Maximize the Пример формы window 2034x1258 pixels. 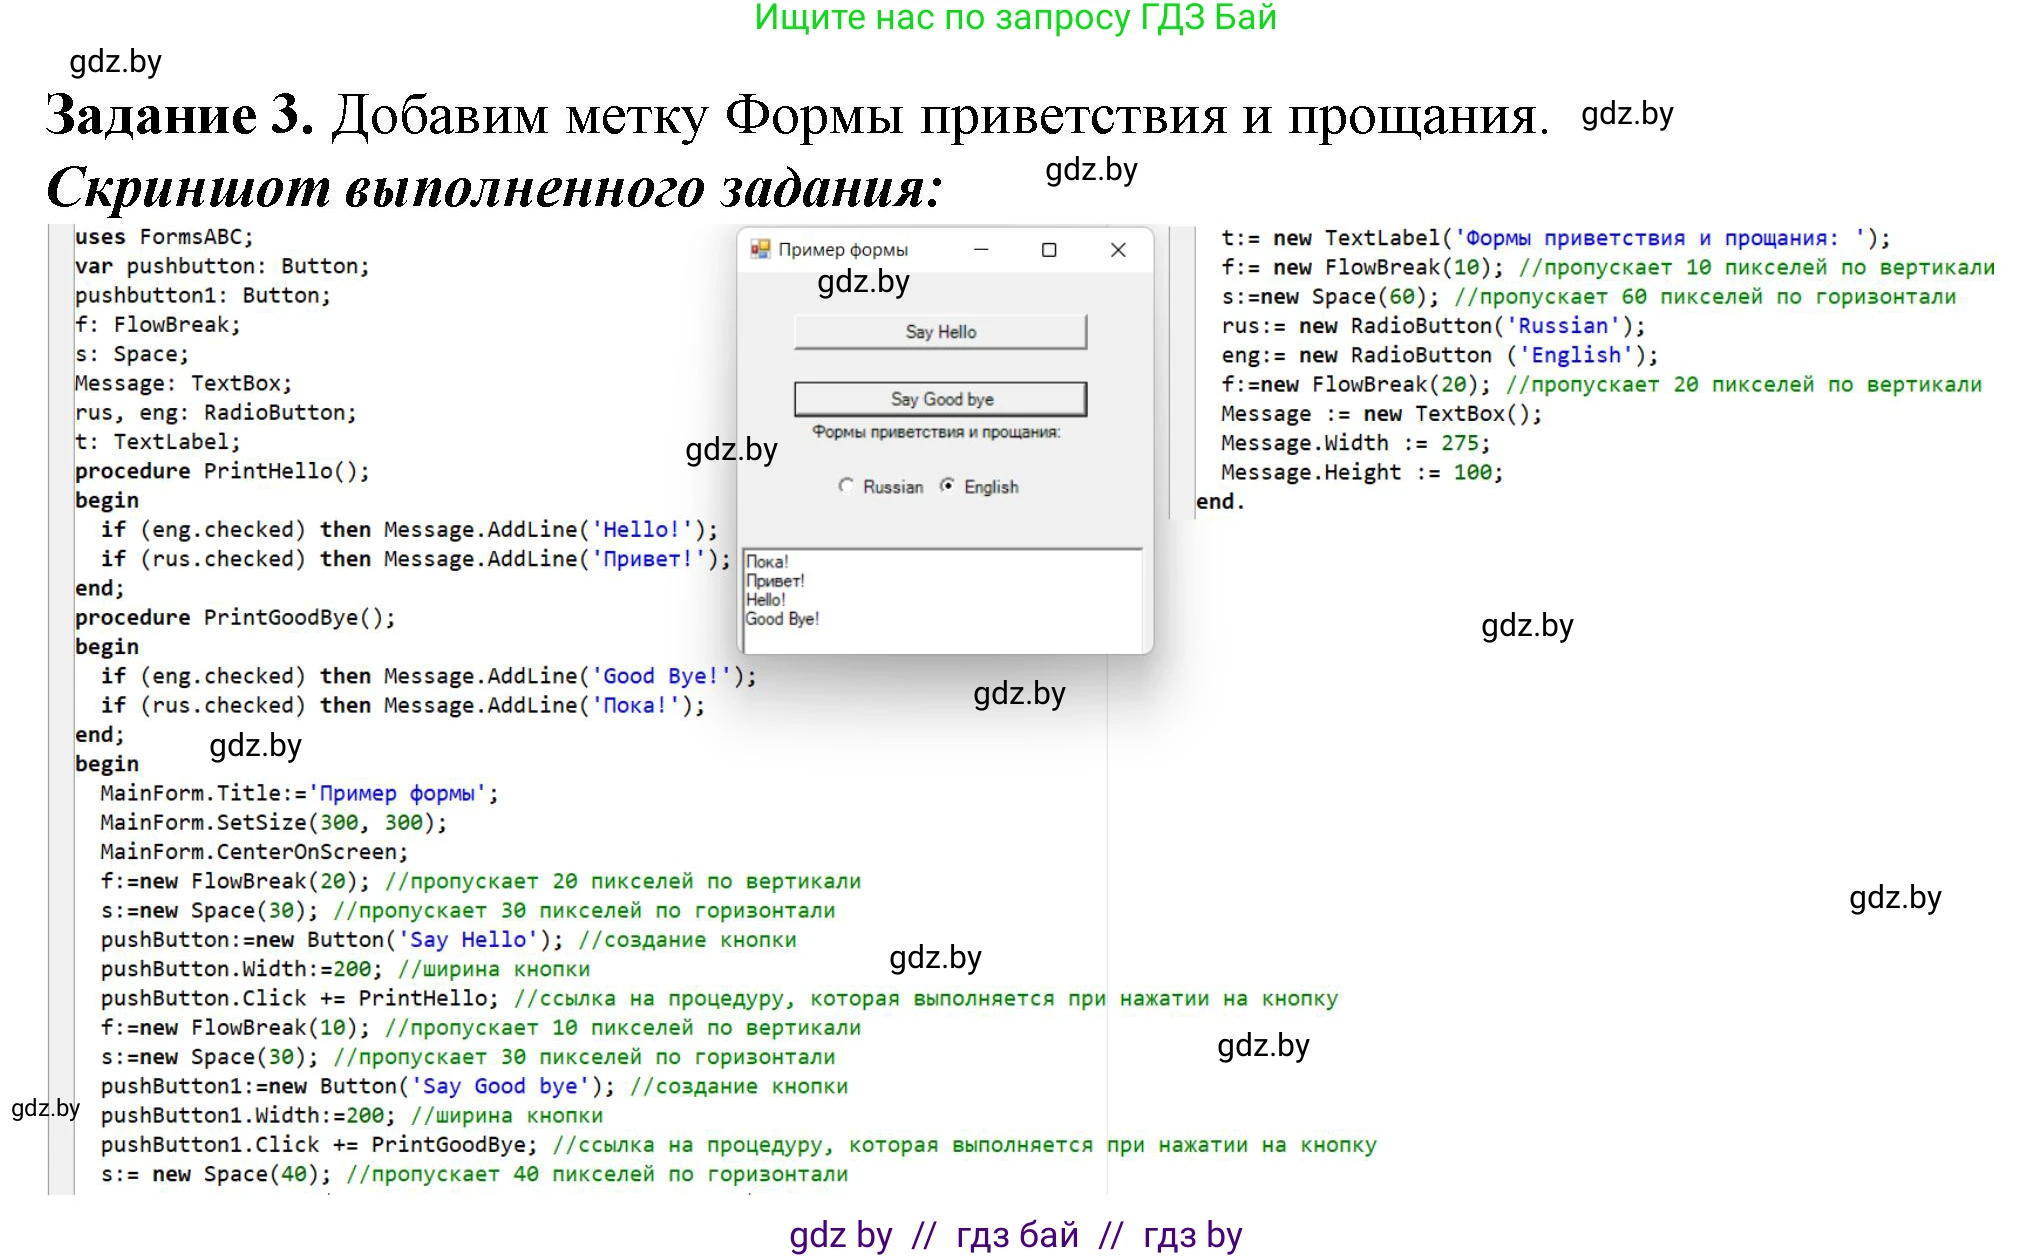click(1049, 249)
